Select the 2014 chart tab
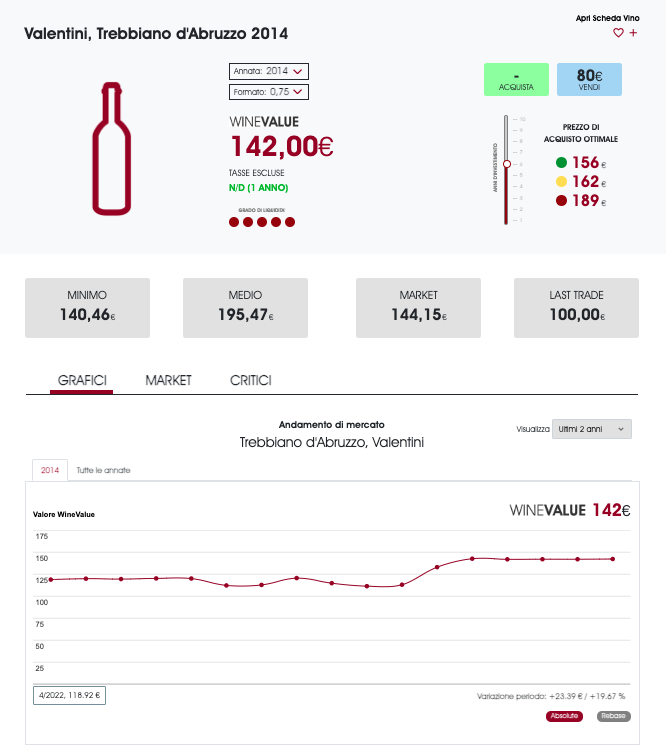The height and width of the screenshot is (750, 666). [x=50, y=470]
